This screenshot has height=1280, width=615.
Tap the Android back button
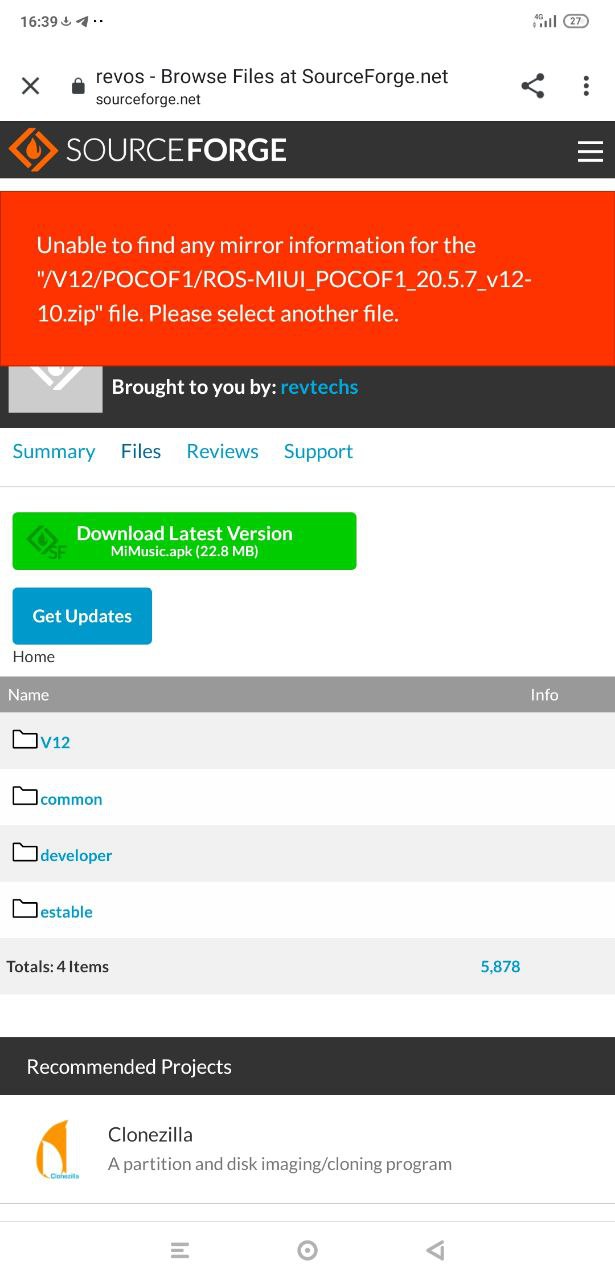coord(435,1250)
